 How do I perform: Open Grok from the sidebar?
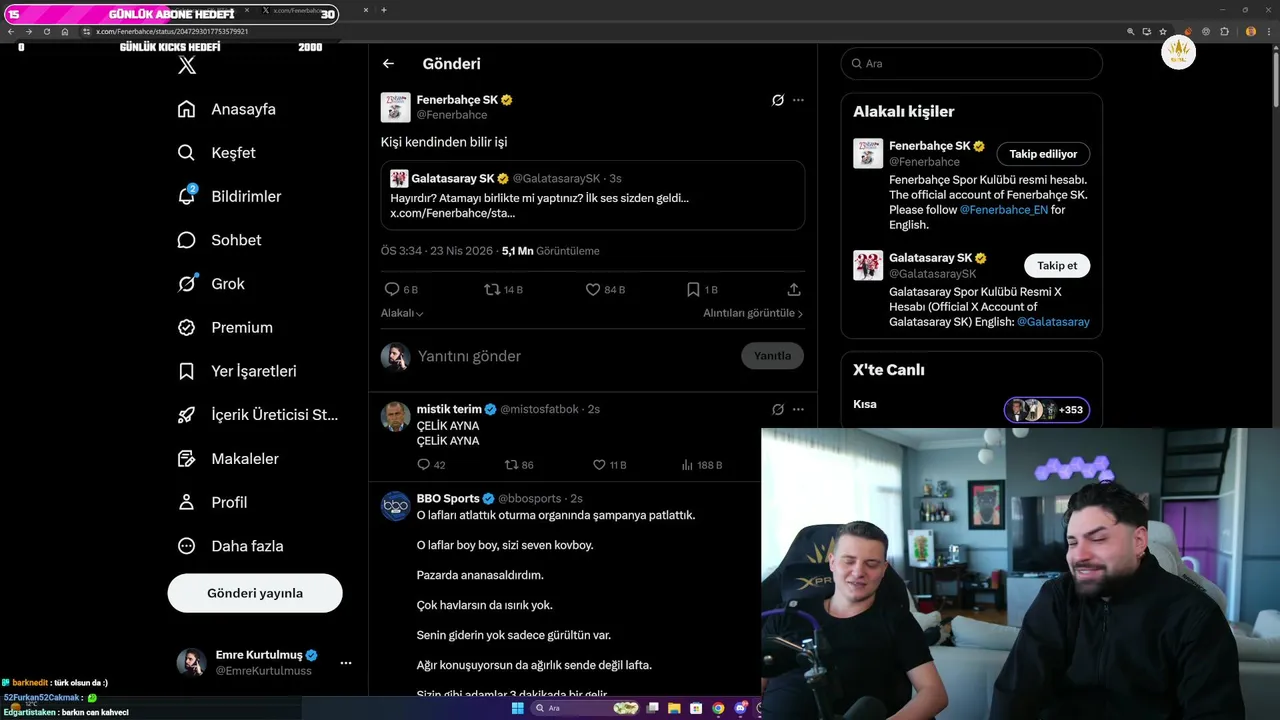point(211,284)
